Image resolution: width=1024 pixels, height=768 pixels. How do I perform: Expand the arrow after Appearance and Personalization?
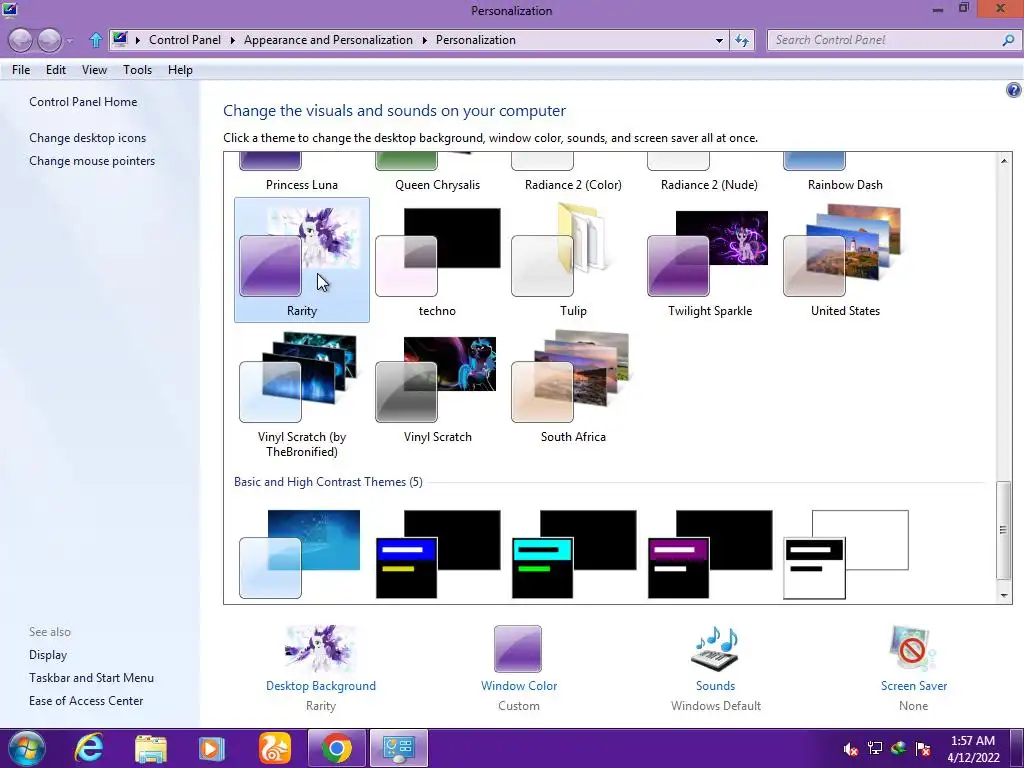tap(424, 40)
